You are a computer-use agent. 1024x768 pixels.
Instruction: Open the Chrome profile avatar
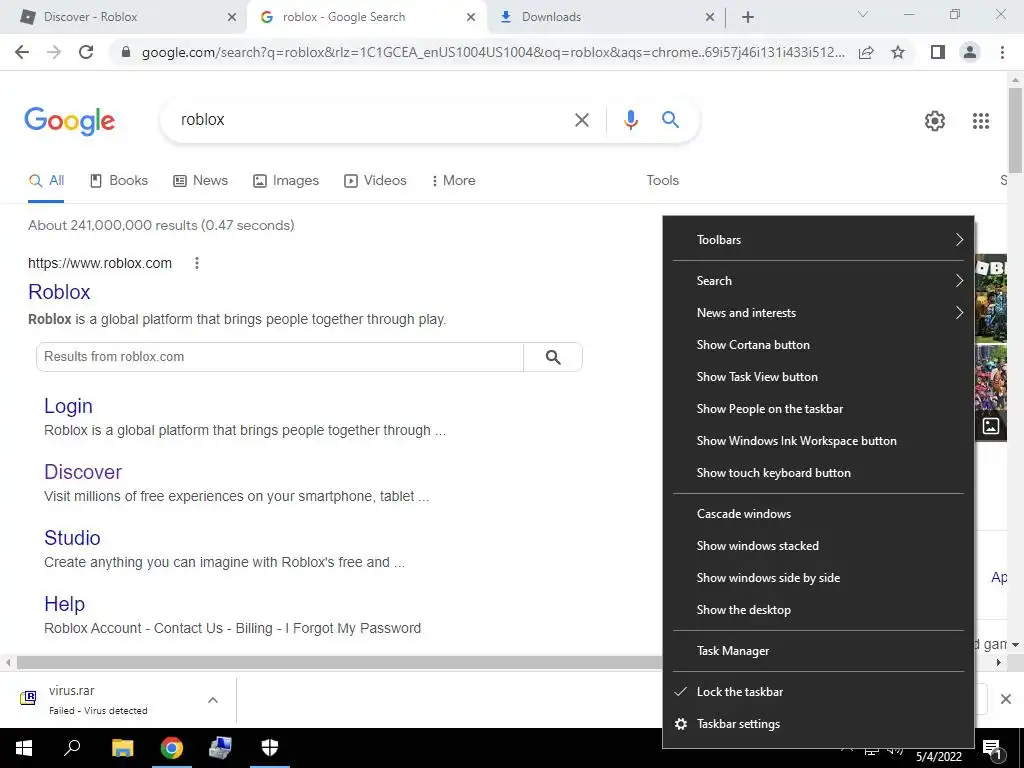point(970,52)
